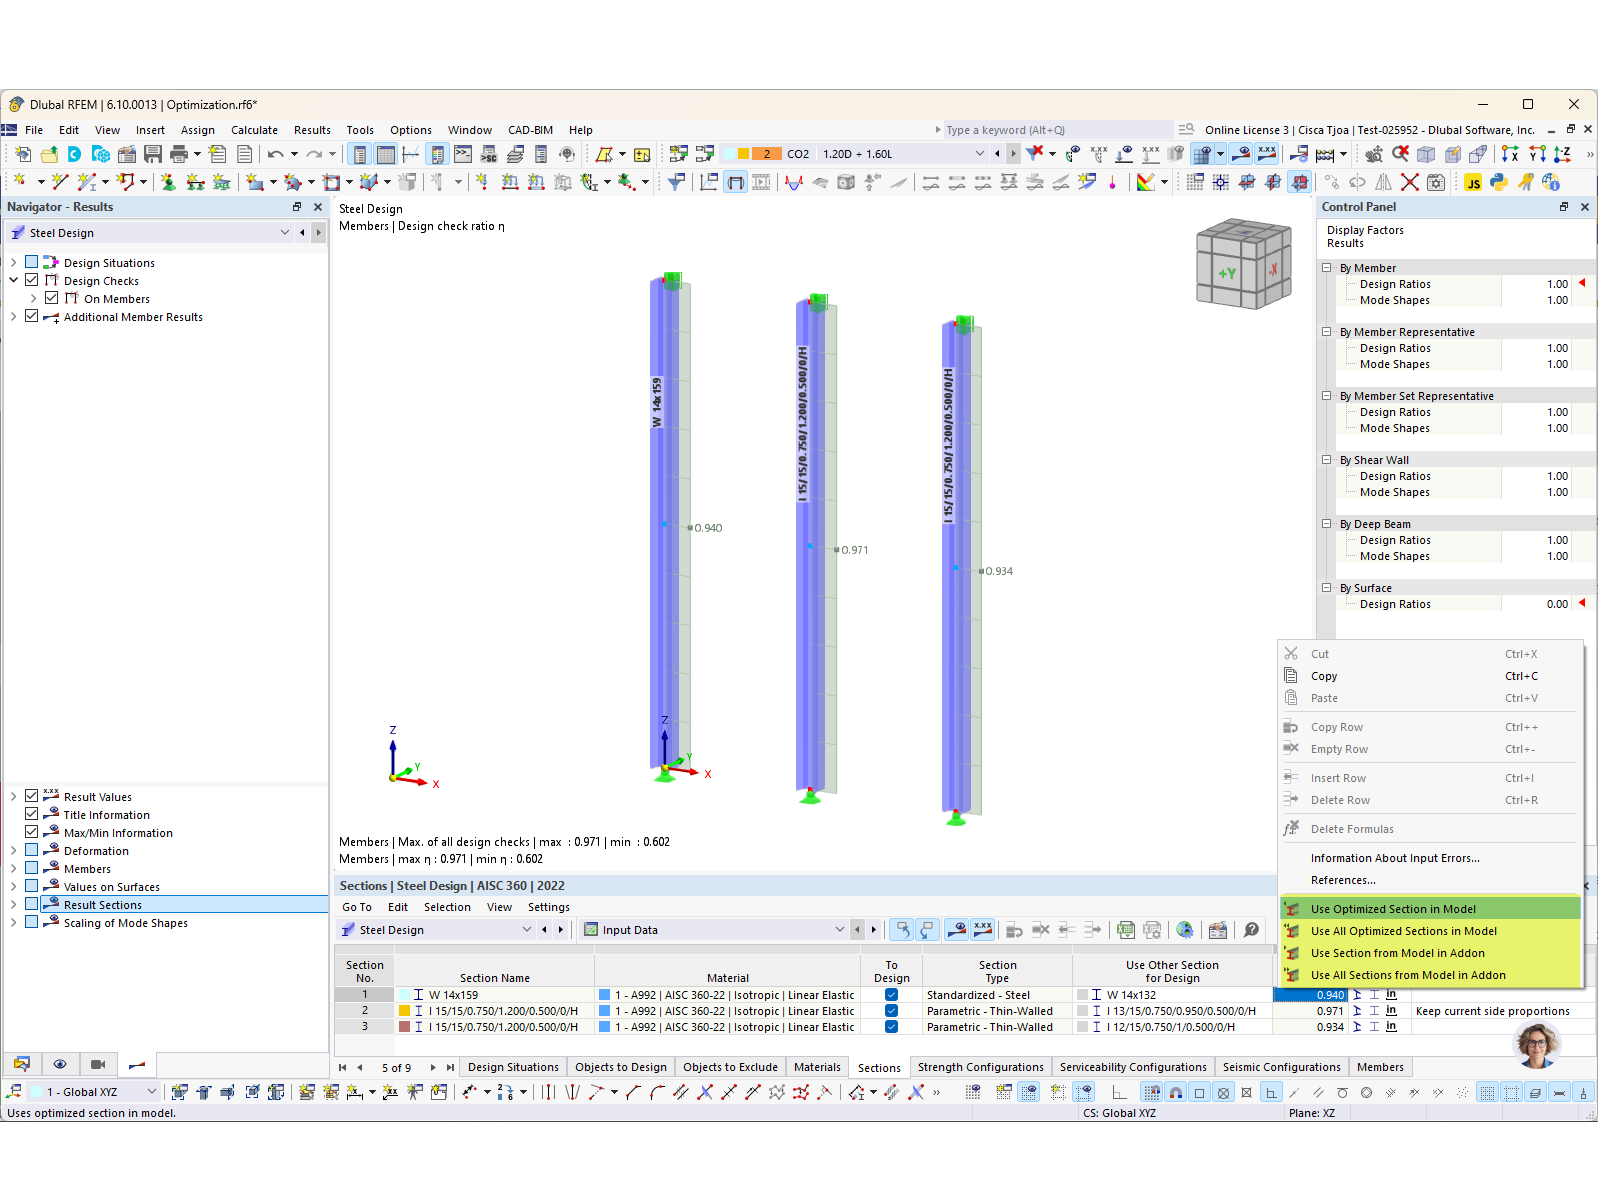This screenshot has width=1600, height=1200.
Task: Open the Selection menu in Sections panel
Action: click(x=447, y=906)
